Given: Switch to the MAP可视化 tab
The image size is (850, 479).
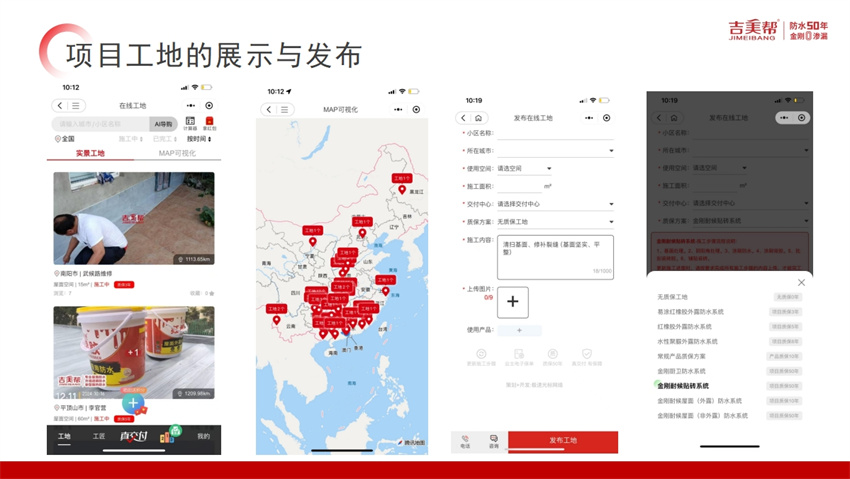Looking at the screenshot, I should 177,153.
